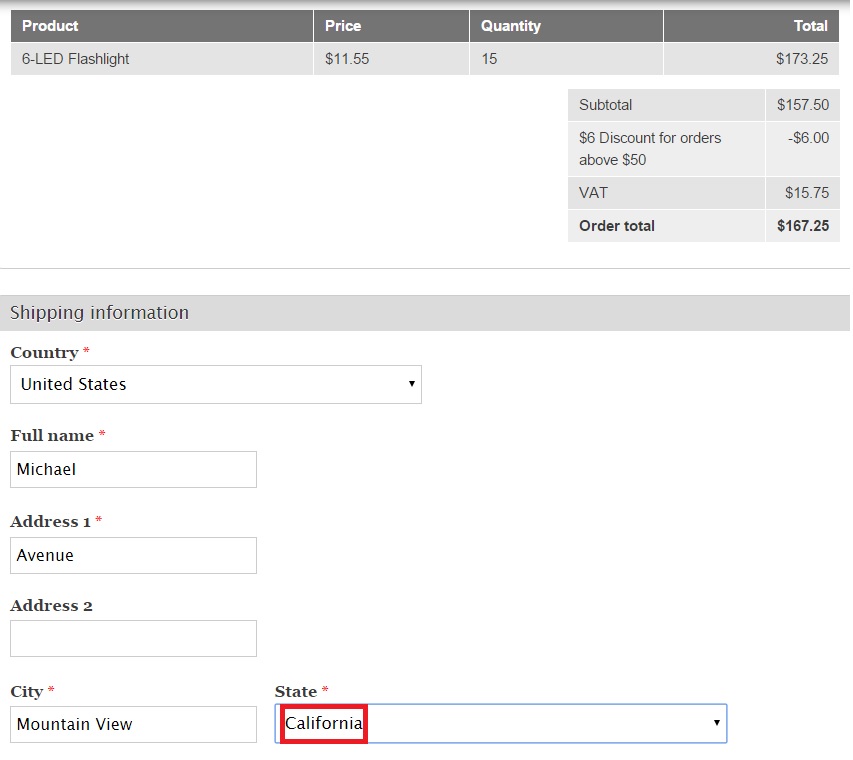Click the Shipping information section header

coord(98,312)
